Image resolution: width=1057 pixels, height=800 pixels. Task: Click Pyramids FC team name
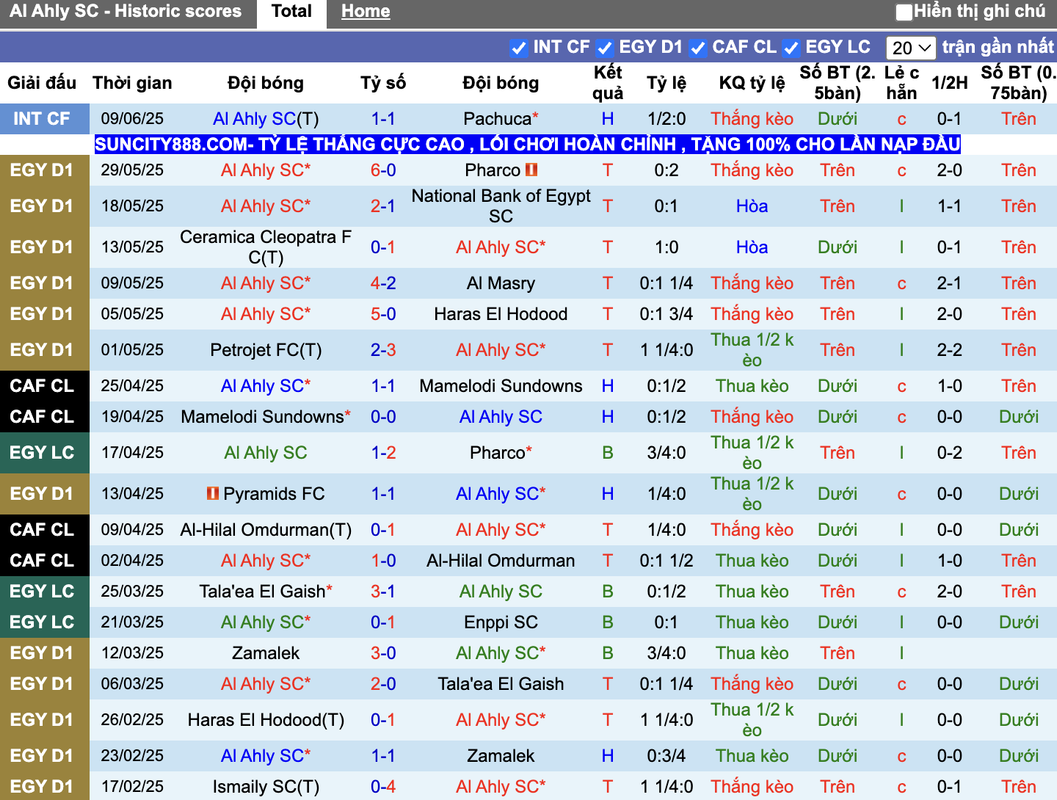[274, 494]
